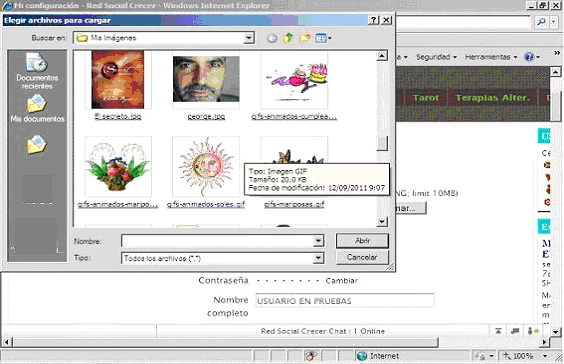Click the page scroll up arrow in IE
The height and width of the screenshot is (364, 564).
(x=556, y=72)
